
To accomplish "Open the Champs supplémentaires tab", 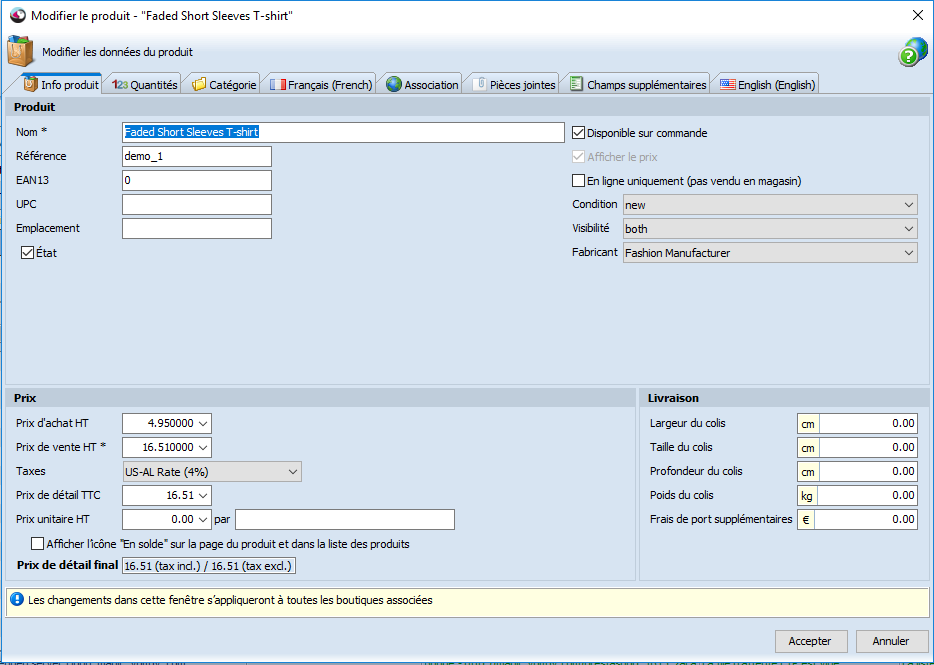I will pos(638,85).
